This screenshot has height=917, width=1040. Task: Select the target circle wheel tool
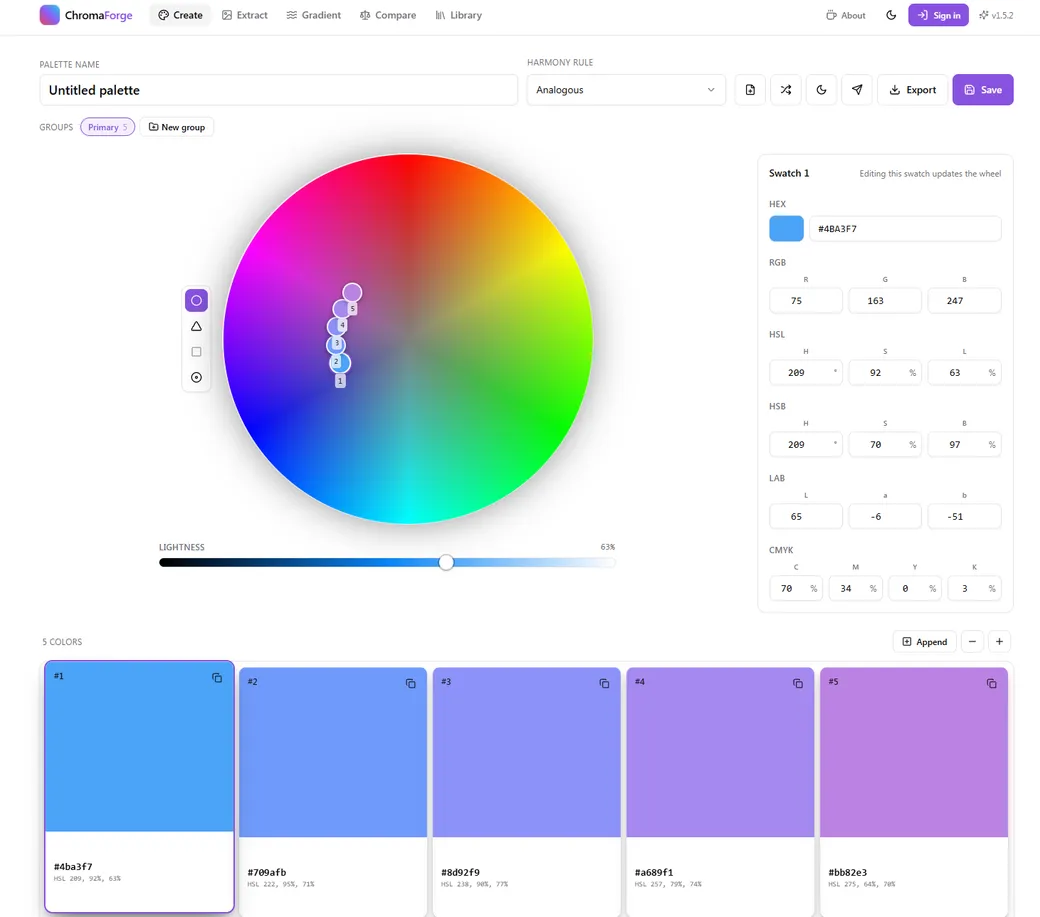(x=196, y=377)
